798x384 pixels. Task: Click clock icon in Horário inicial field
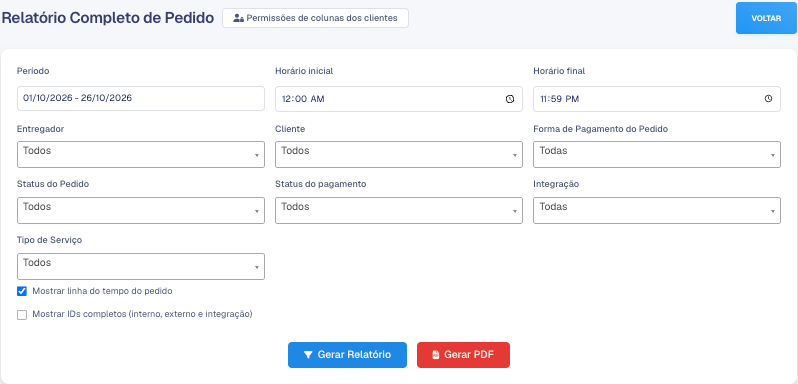pyautogui.click(x=510, y=99)
